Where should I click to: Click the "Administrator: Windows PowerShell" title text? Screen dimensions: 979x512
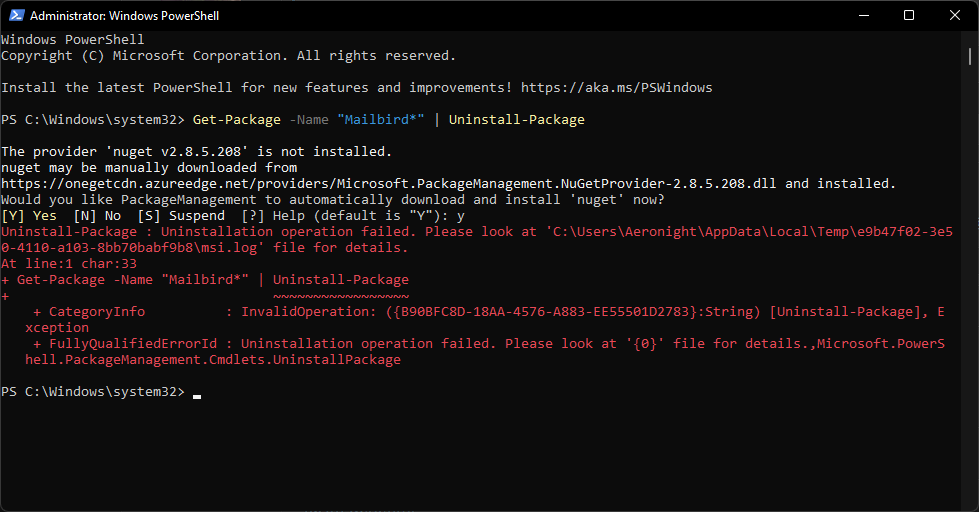[x=125, y=16]
